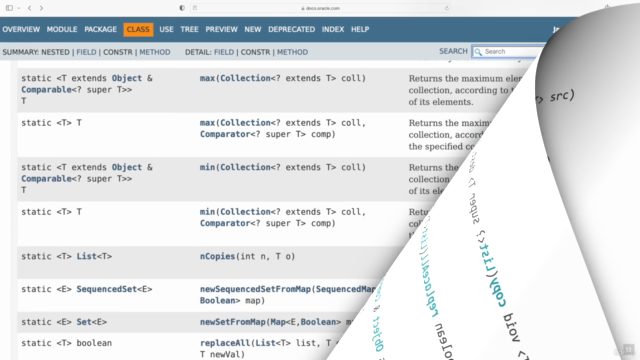This screenshot has height=360, width=640.
Task: Open the SequencedSet return type link
Action: click(x=107, y=289)
